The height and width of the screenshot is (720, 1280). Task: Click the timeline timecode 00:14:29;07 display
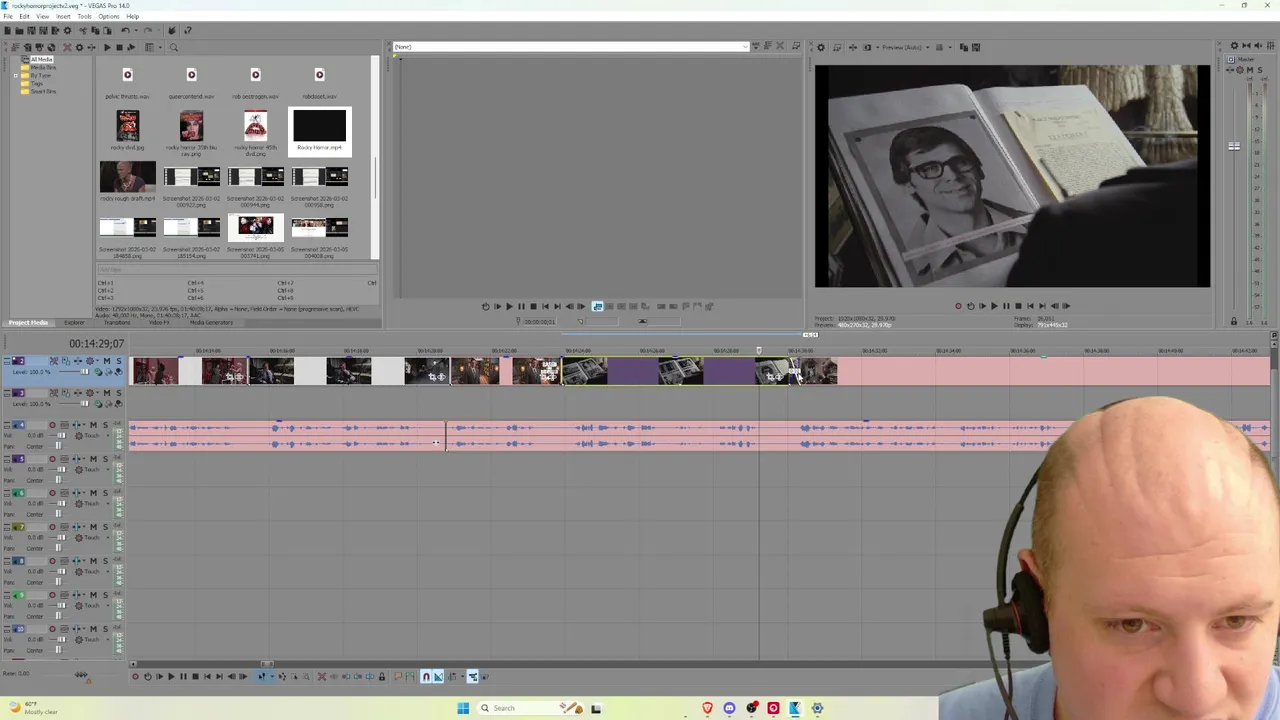tap(96, 344)
